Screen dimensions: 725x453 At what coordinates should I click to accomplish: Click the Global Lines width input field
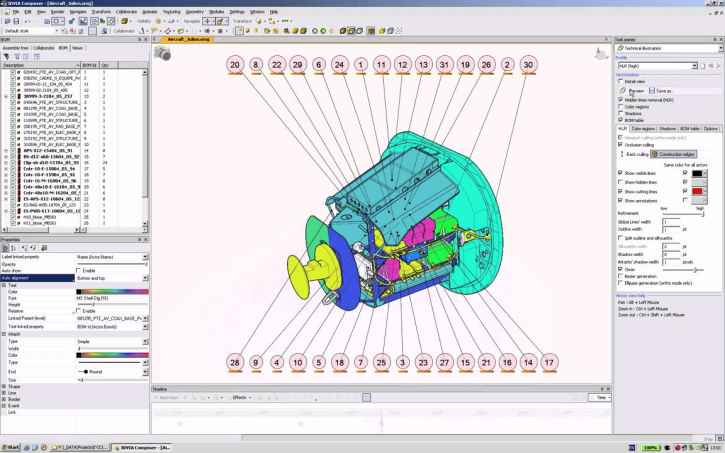pyautogui.click(x=671, y=220)
